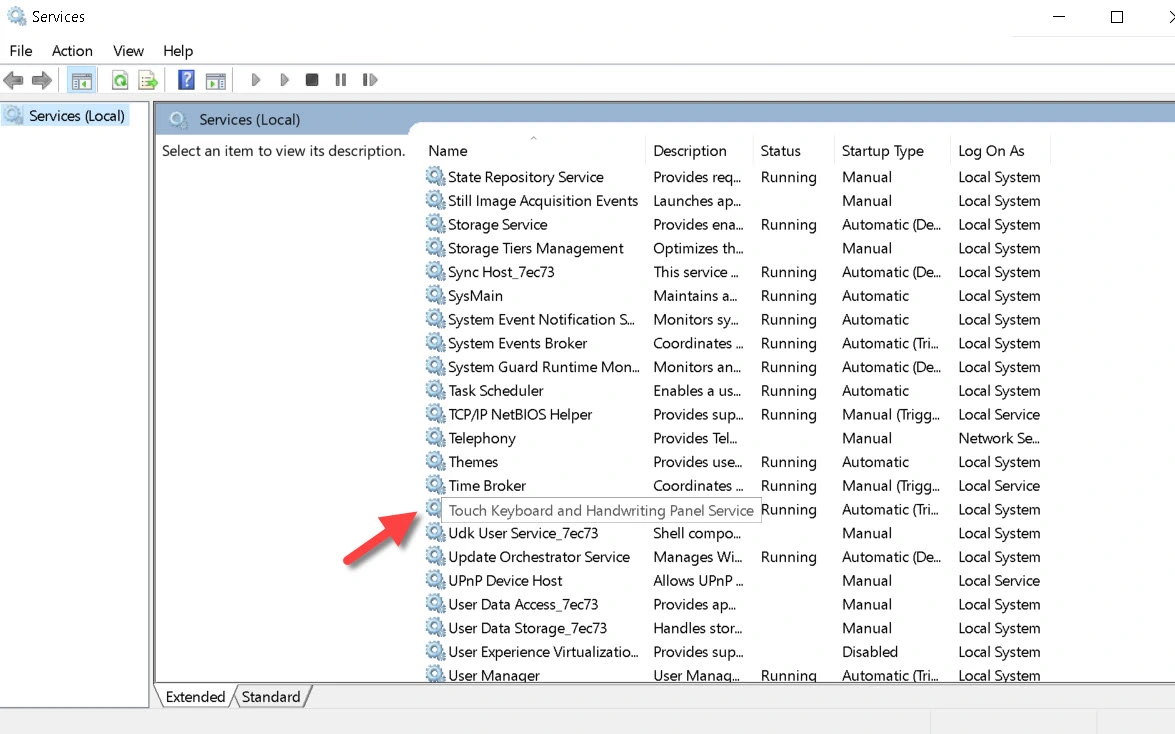
Task: Select Services (Local) in the console tree
Action: pyautogui.click(x=76, y=115)
